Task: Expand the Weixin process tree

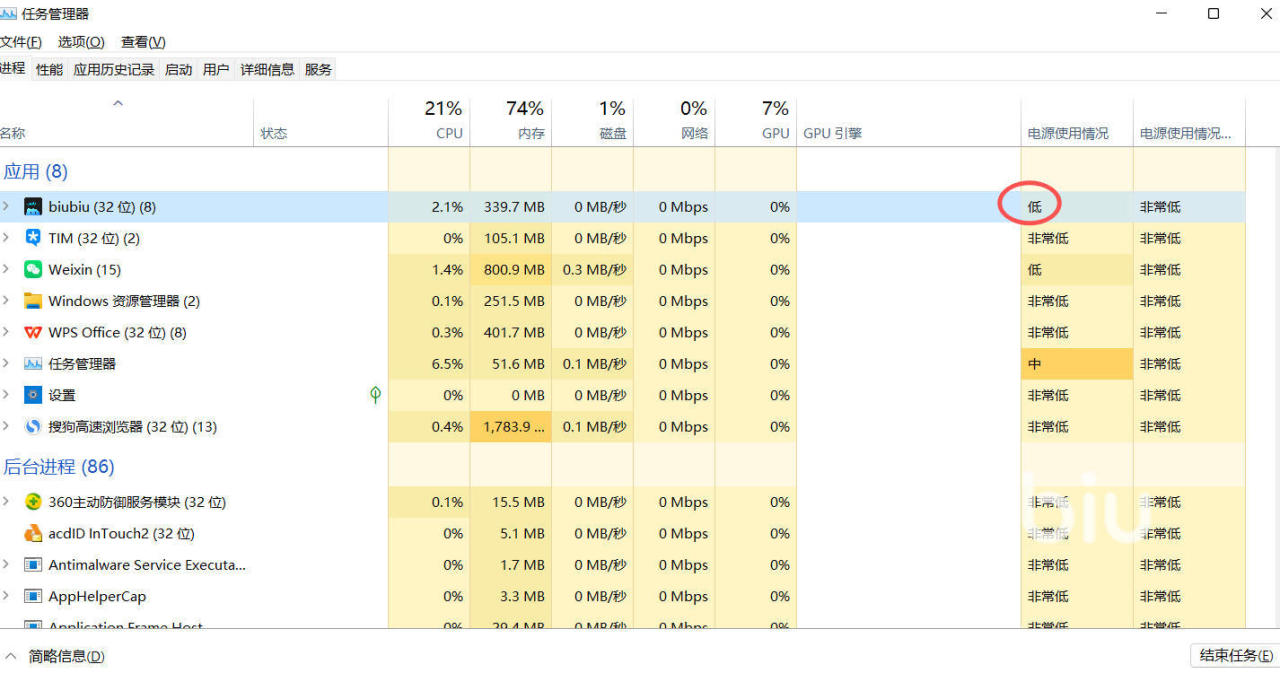Action: 6,270
